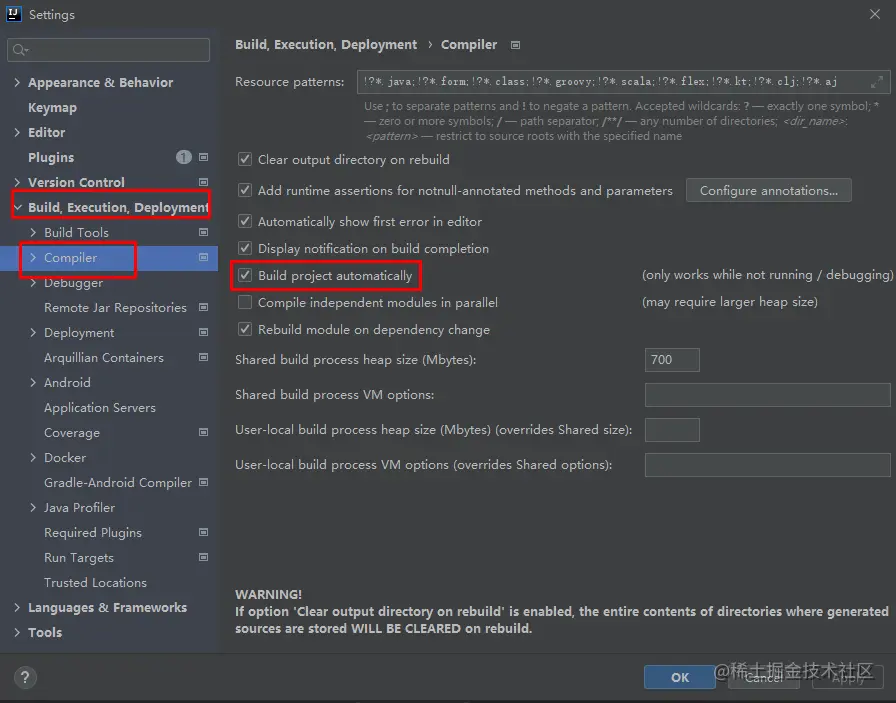The image size is (896, 703).
Task: Click Configure annotations button
Action: coord(769,190)
